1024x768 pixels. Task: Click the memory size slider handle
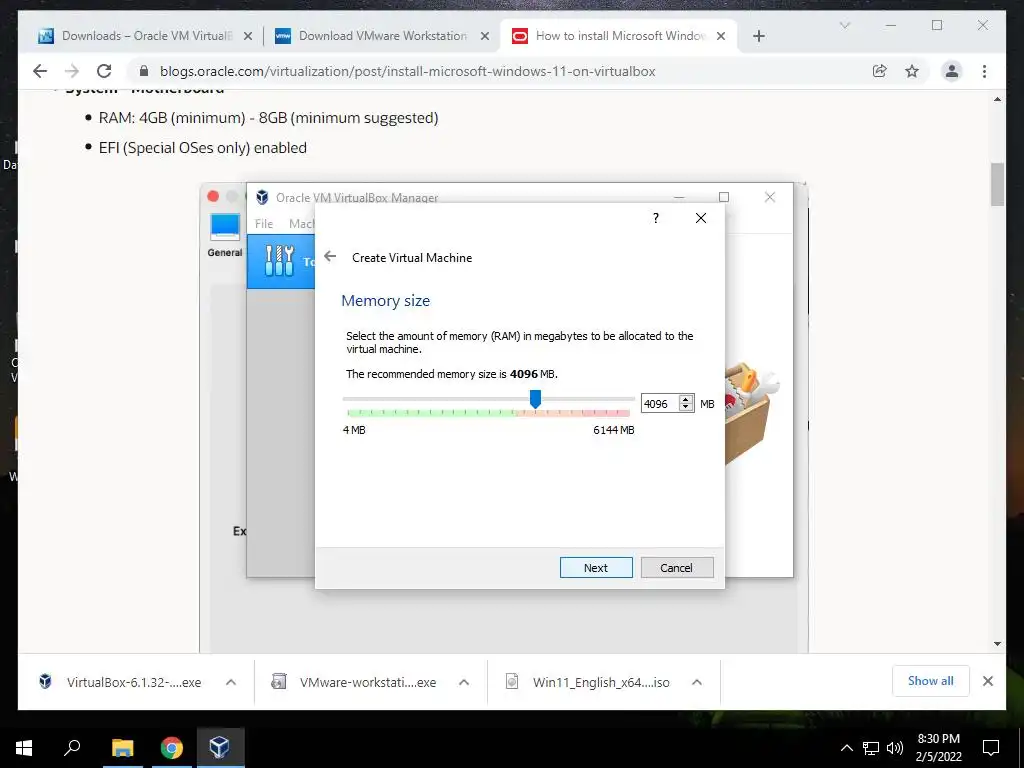coord(535,399)
